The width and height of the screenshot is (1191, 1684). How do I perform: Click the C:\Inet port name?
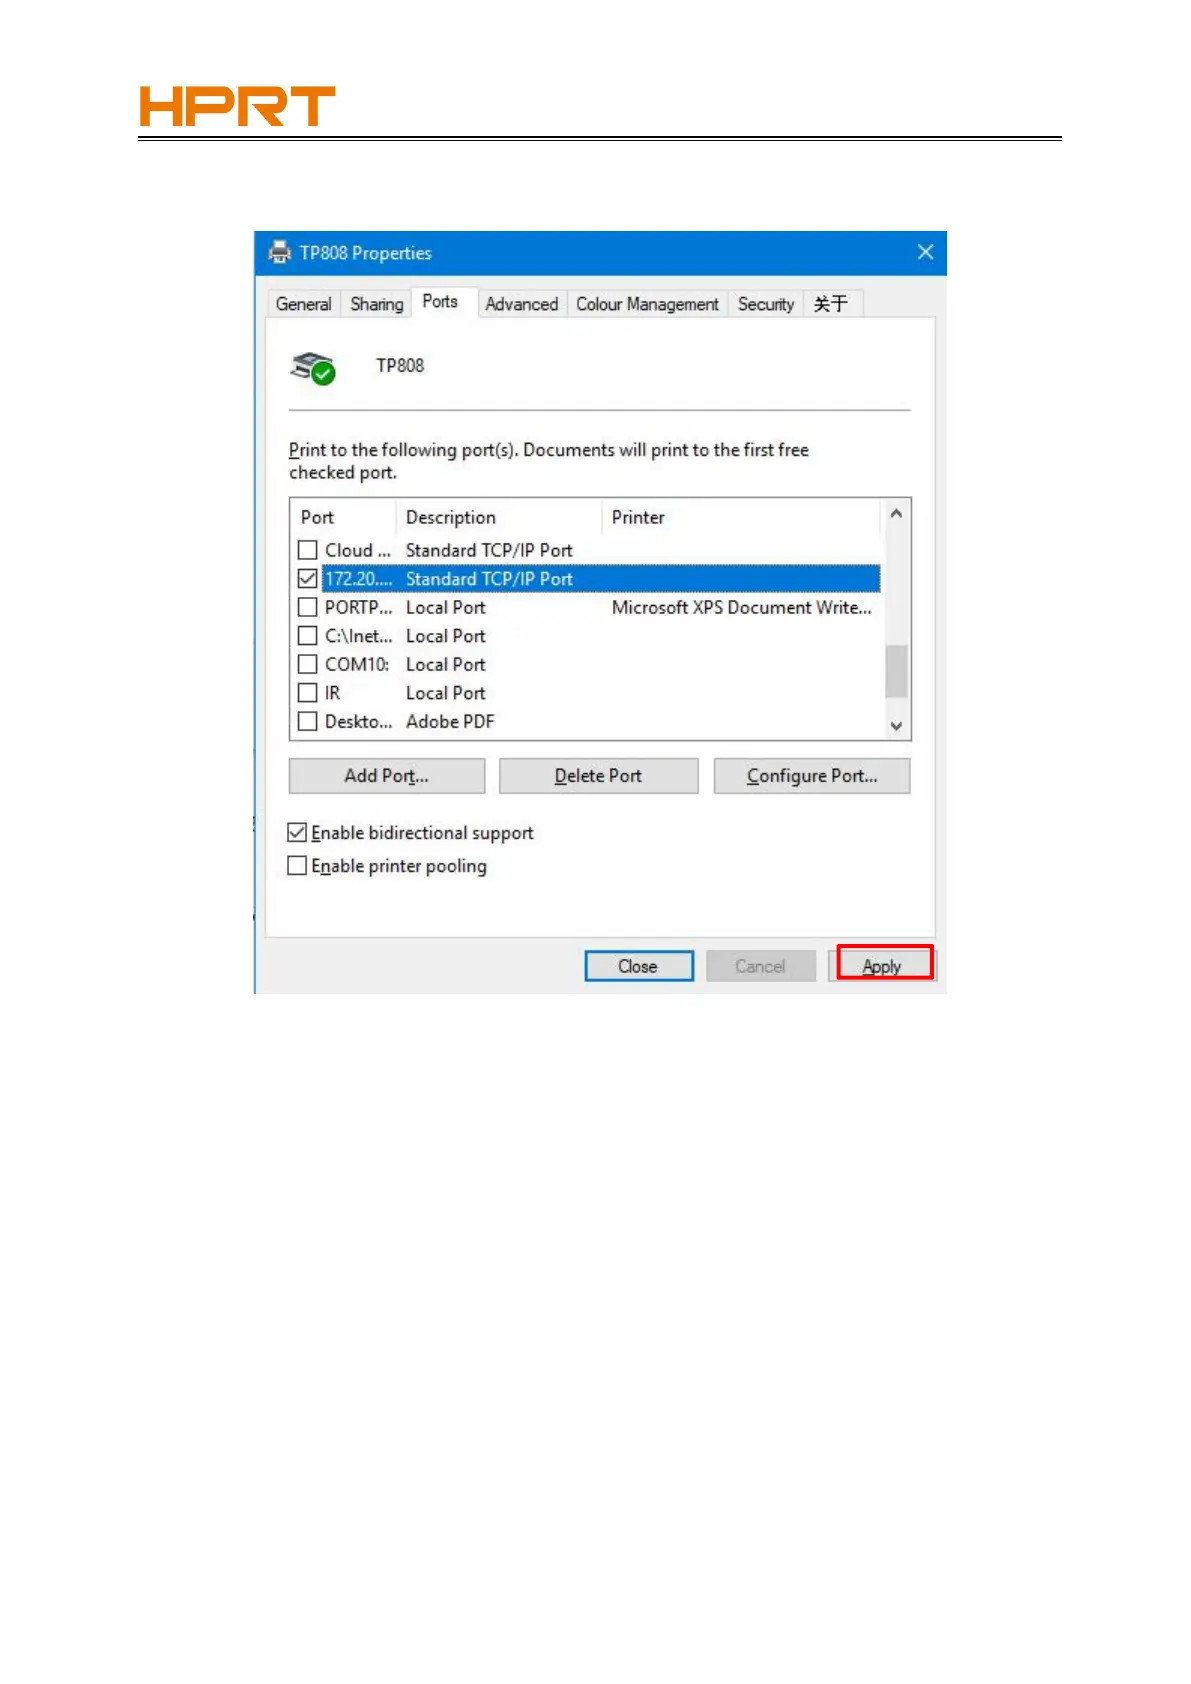(358, 636)
